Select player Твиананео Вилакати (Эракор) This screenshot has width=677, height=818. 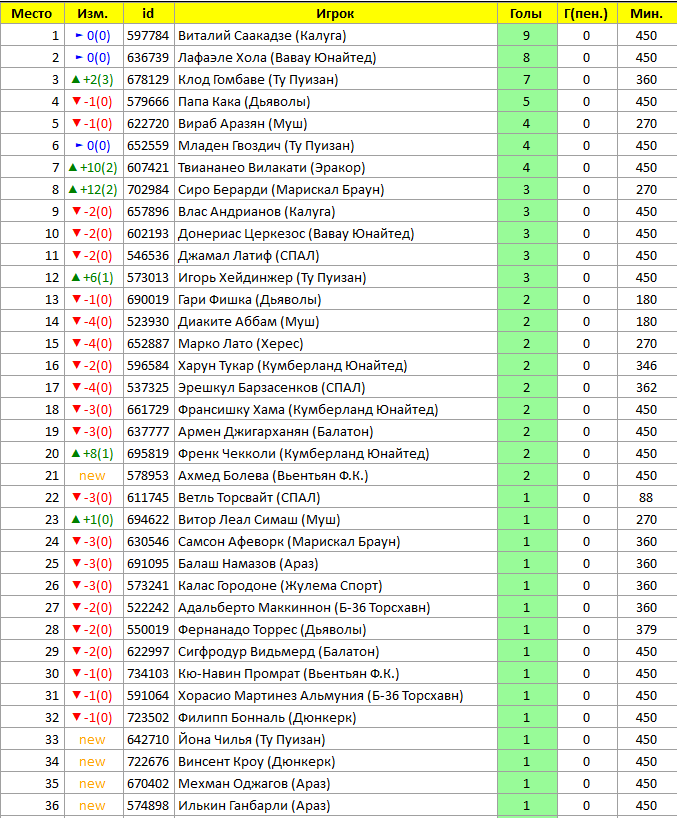click(271, 167)
